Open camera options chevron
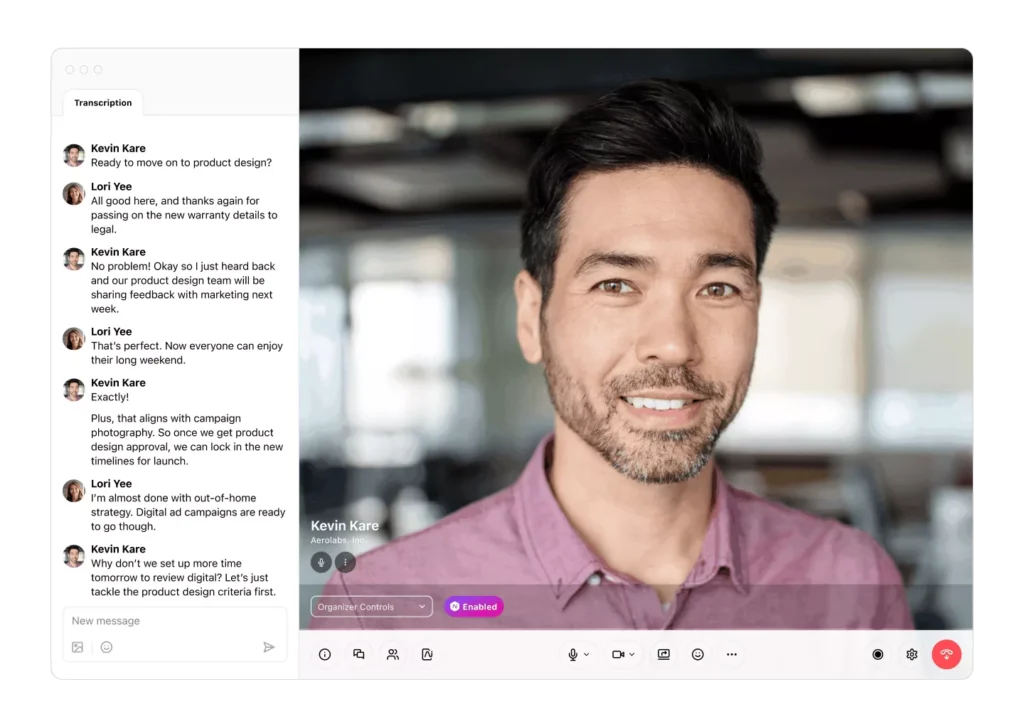This screenshot has height=726, width=1024. pos(632,655)
